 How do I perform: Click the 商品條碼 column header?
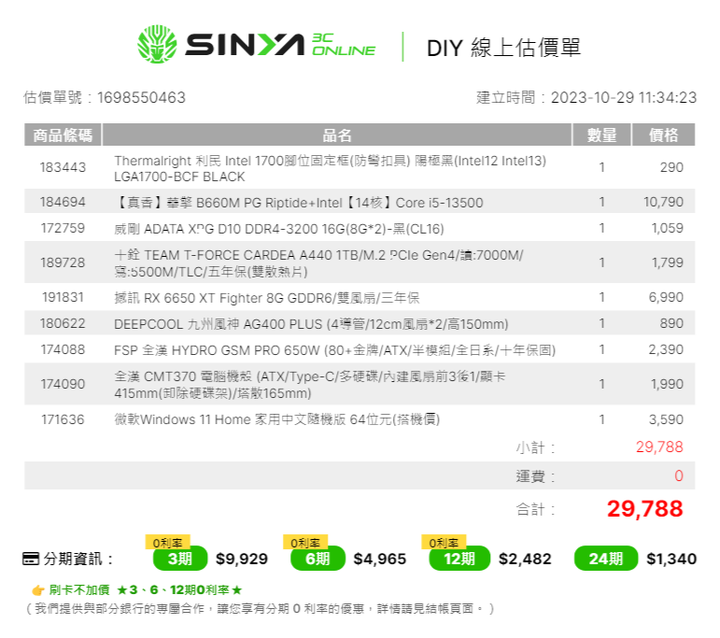click(x=63, y=135)
